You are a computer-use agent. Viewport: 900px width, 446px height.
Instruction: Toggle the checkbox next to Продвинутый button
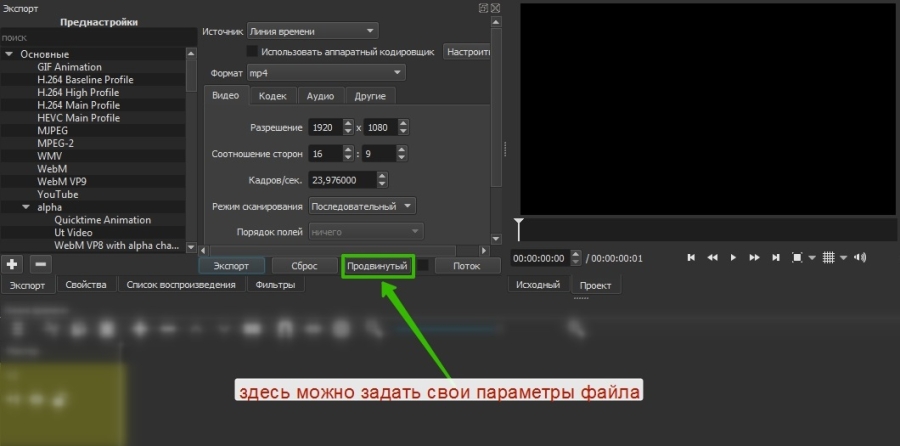tap(424, 266)
